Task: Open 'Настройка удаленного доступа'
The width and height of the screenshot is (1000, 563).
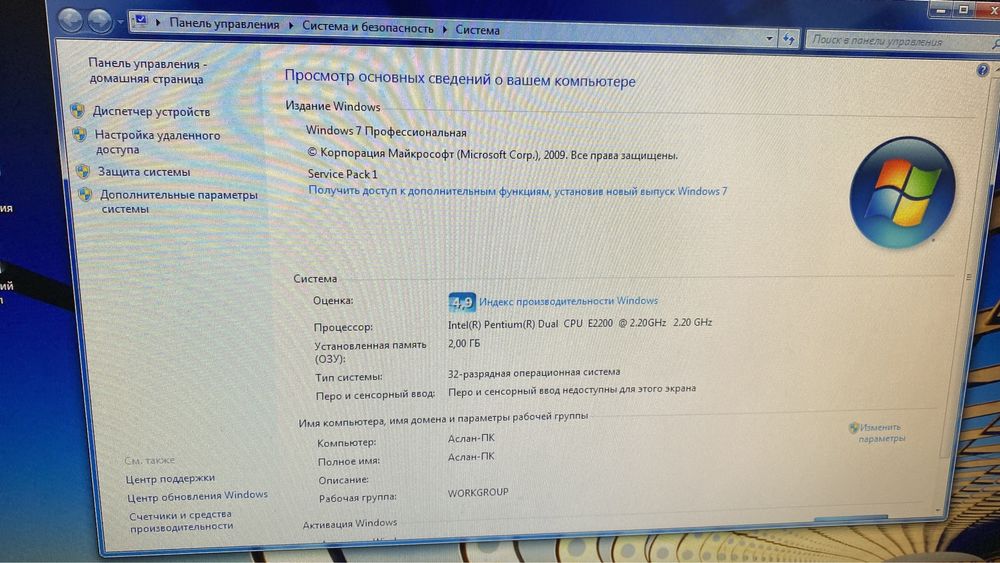Action: coord(158,142)
